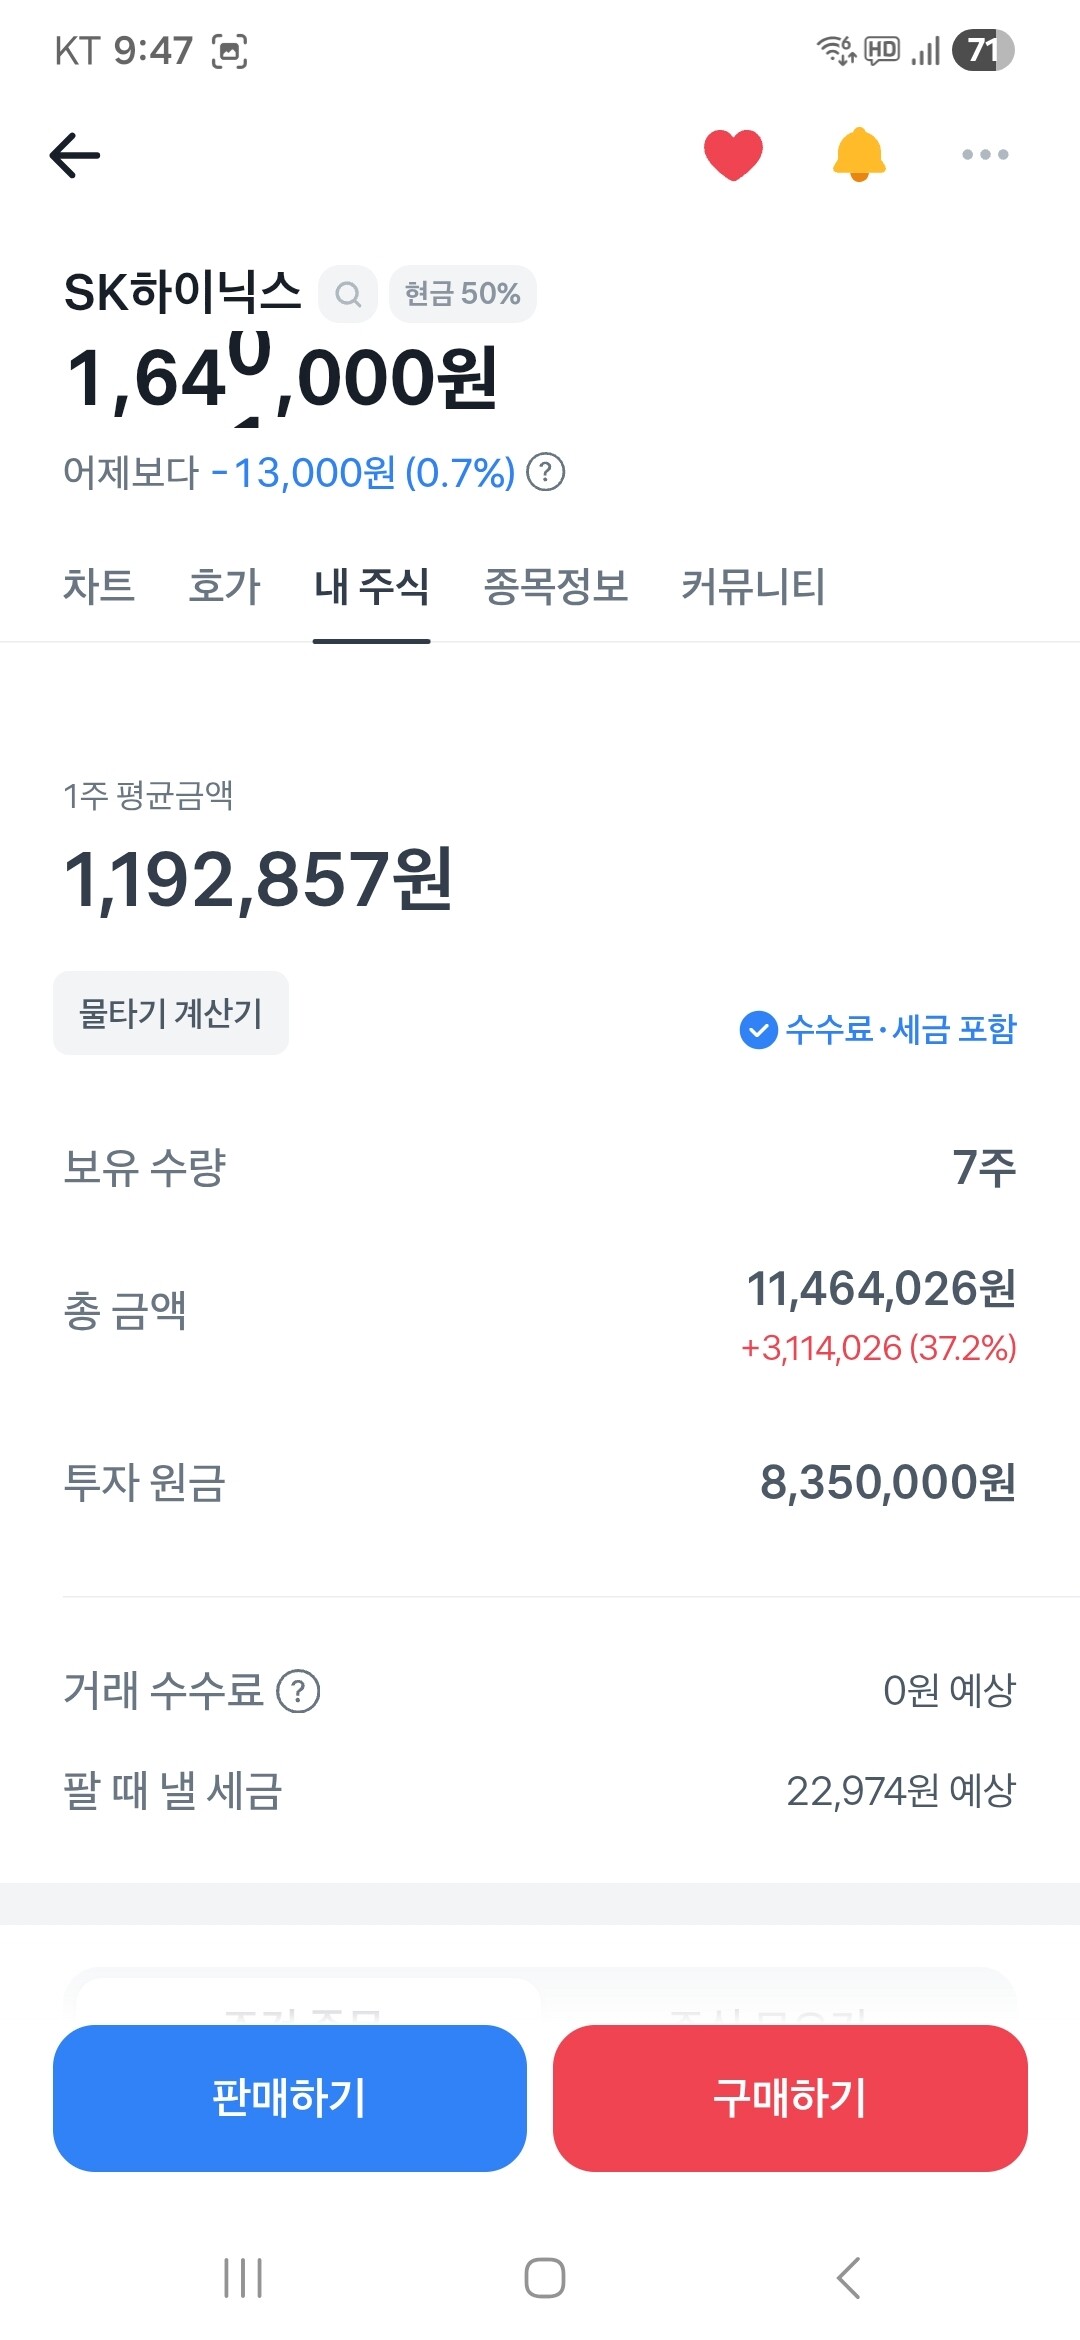Open the 물타기 계산기 button
1080x2340 pixels.
click(171, 1013)
